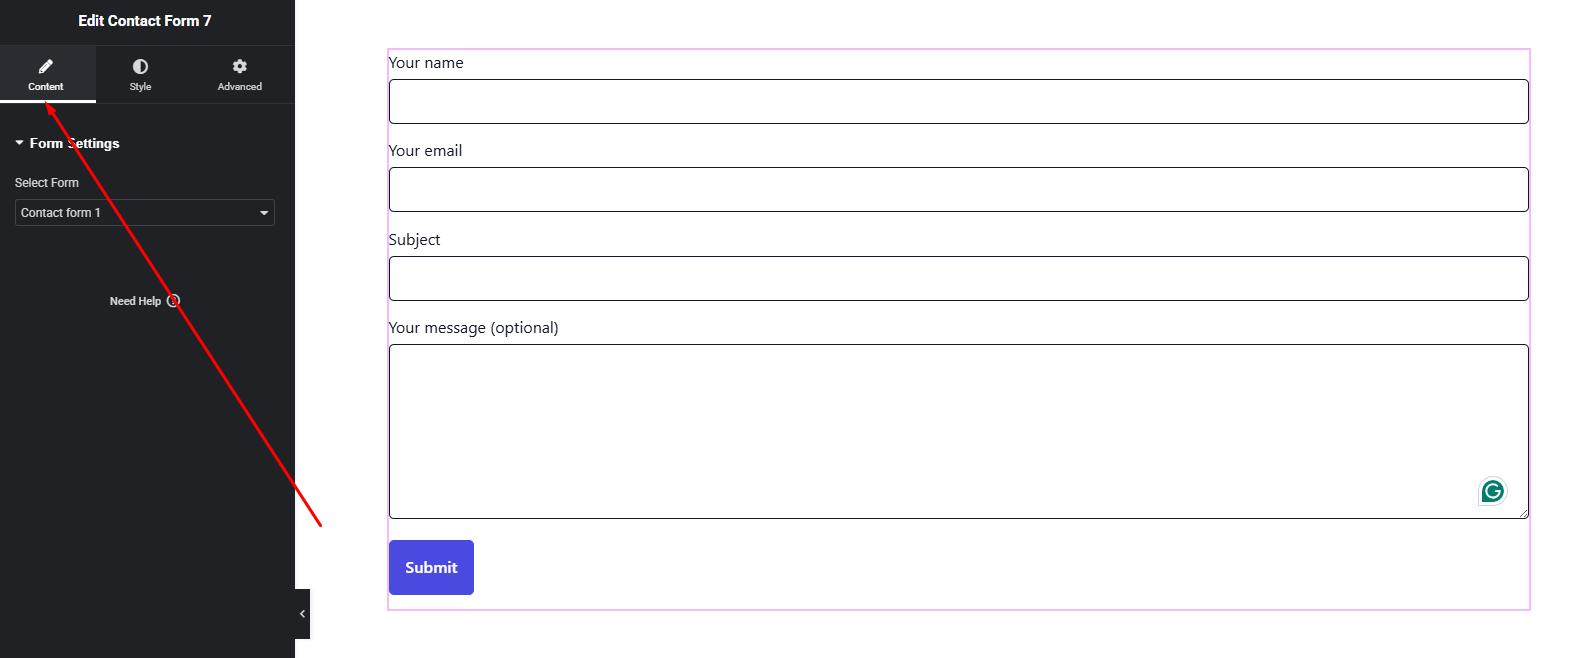Grab the message textarea resize handle
This screenshot has height=658, width=1573.
pos(1524,514)
